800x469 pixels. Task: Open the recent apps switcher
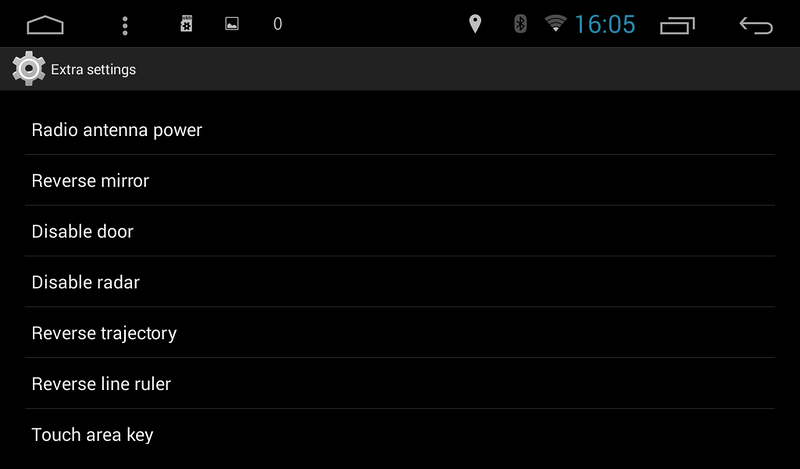[x=678, y=26]
